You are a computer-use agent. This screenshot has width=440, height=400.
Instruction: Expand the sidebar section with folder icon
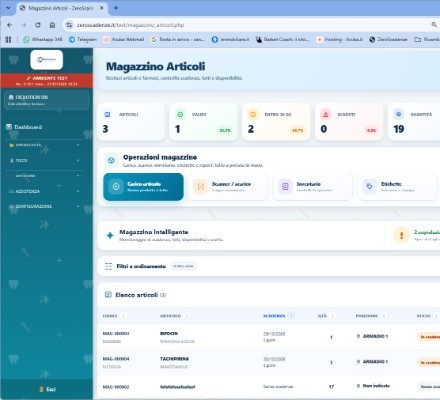coord(45,145)
